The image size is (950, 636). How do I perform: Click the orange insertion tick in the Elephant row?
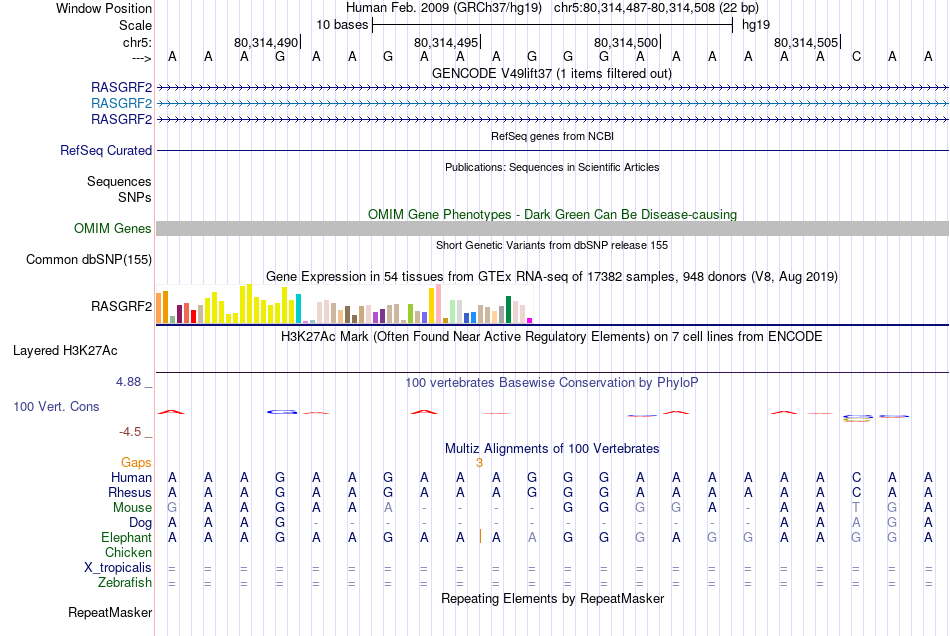tap(480, 536)
